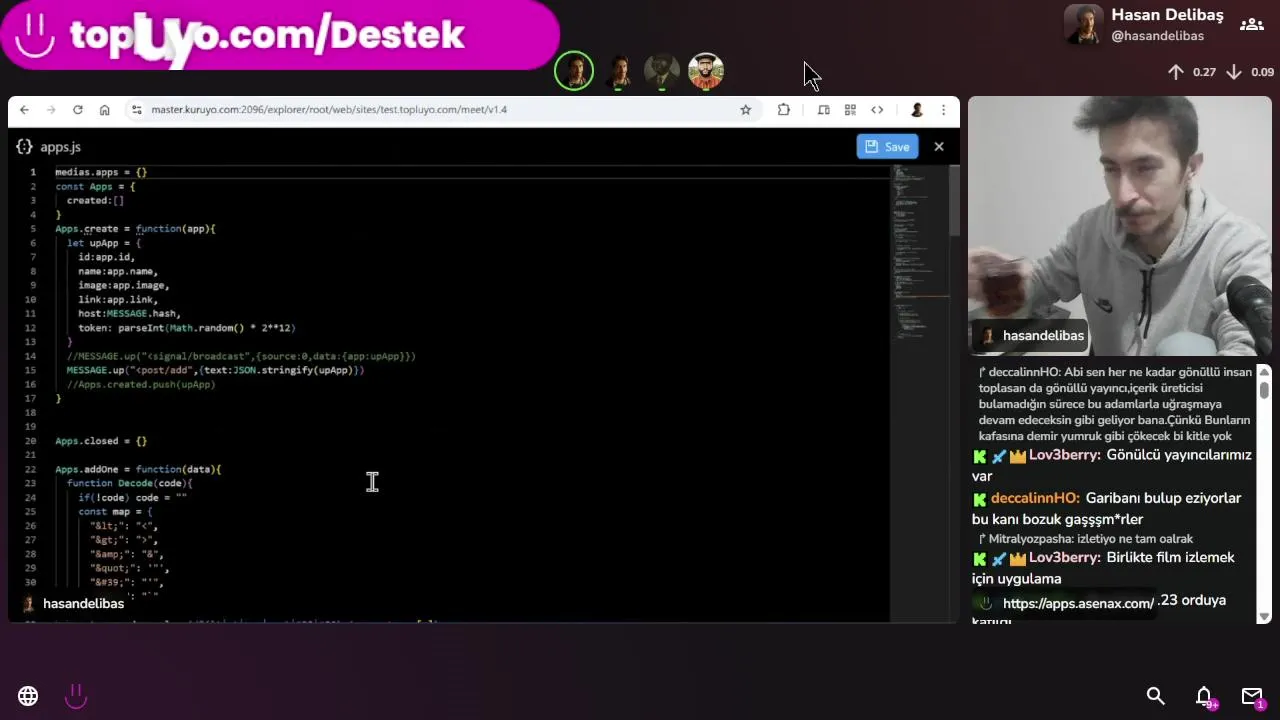Click reply quote from Mitralyozpasha
Image resolution: width=1280 pixels, height=720 pixels.
[1085, 539]
